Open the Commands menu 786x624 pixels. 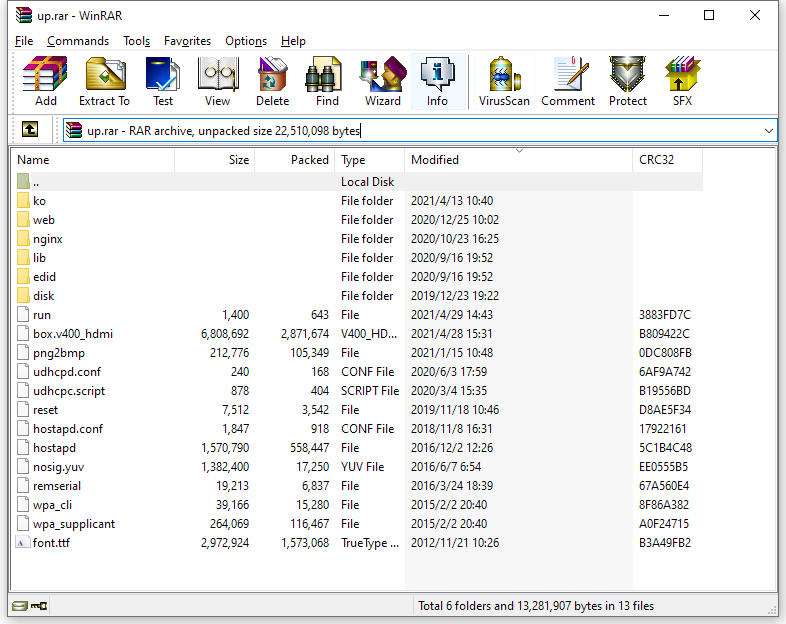[78, 41]
